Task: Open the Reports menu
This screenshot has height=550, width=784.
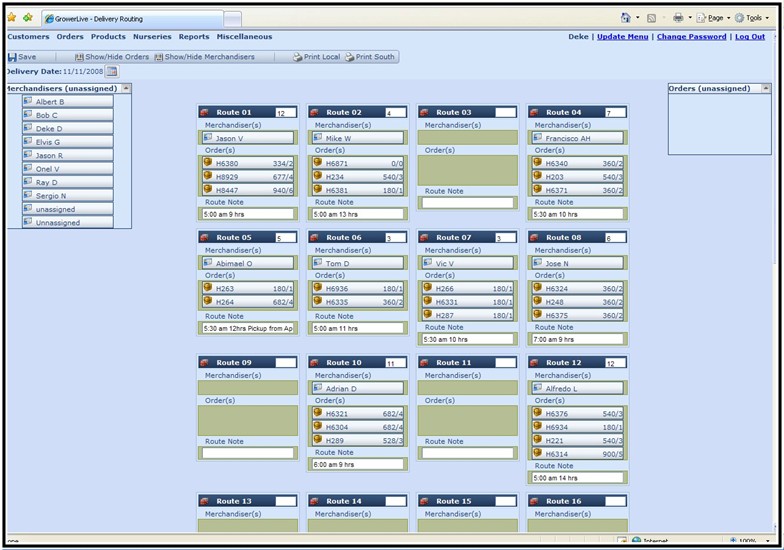Action: (194, 36)
